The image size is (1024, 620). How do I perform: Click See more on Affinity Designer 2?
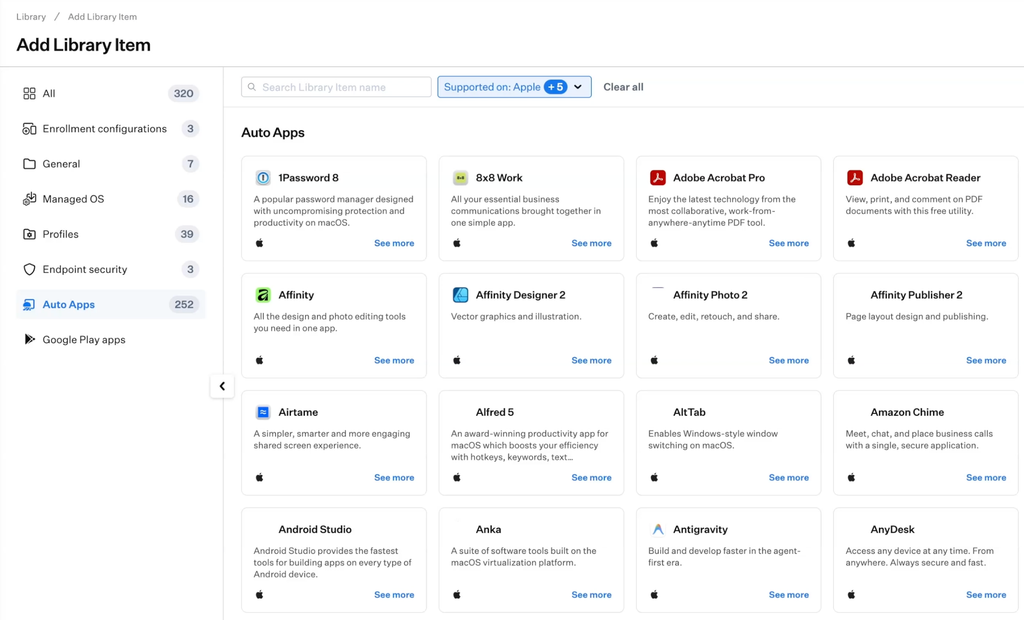pyautogui.click(x=591, y=360)
